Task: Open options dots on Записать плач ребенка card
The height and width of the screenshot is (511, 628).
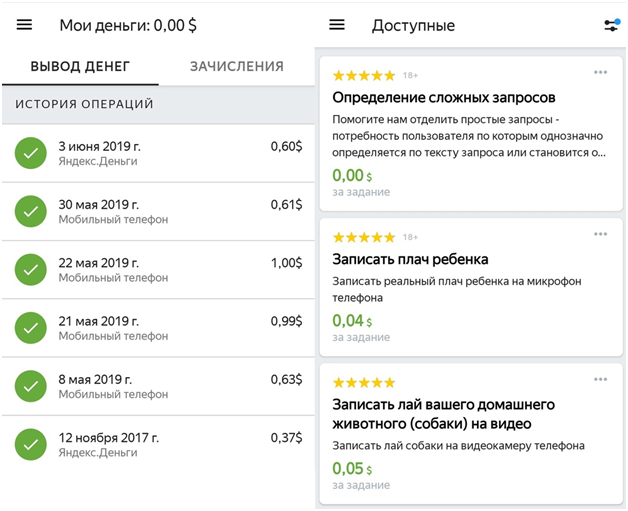Action: coord(600,234)
